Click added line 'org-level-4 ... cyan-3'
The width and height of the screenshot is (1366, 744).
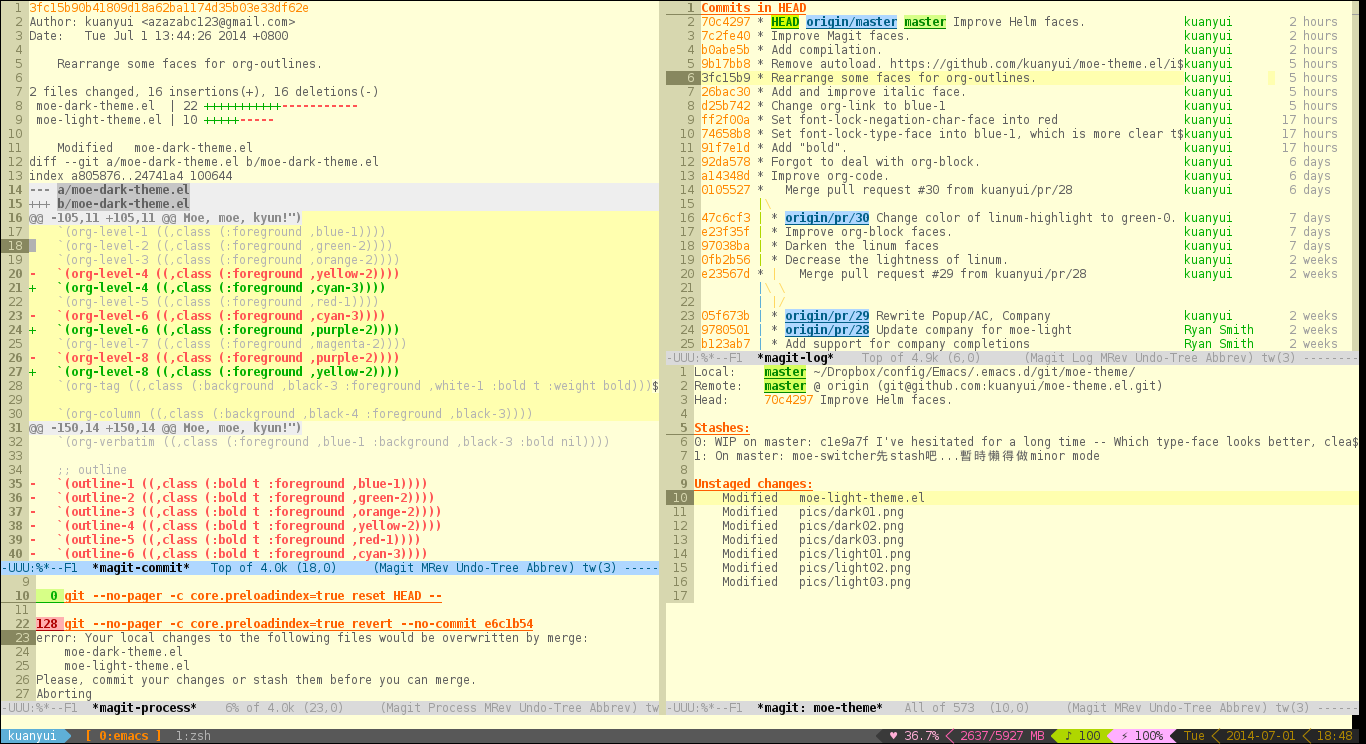207,288
